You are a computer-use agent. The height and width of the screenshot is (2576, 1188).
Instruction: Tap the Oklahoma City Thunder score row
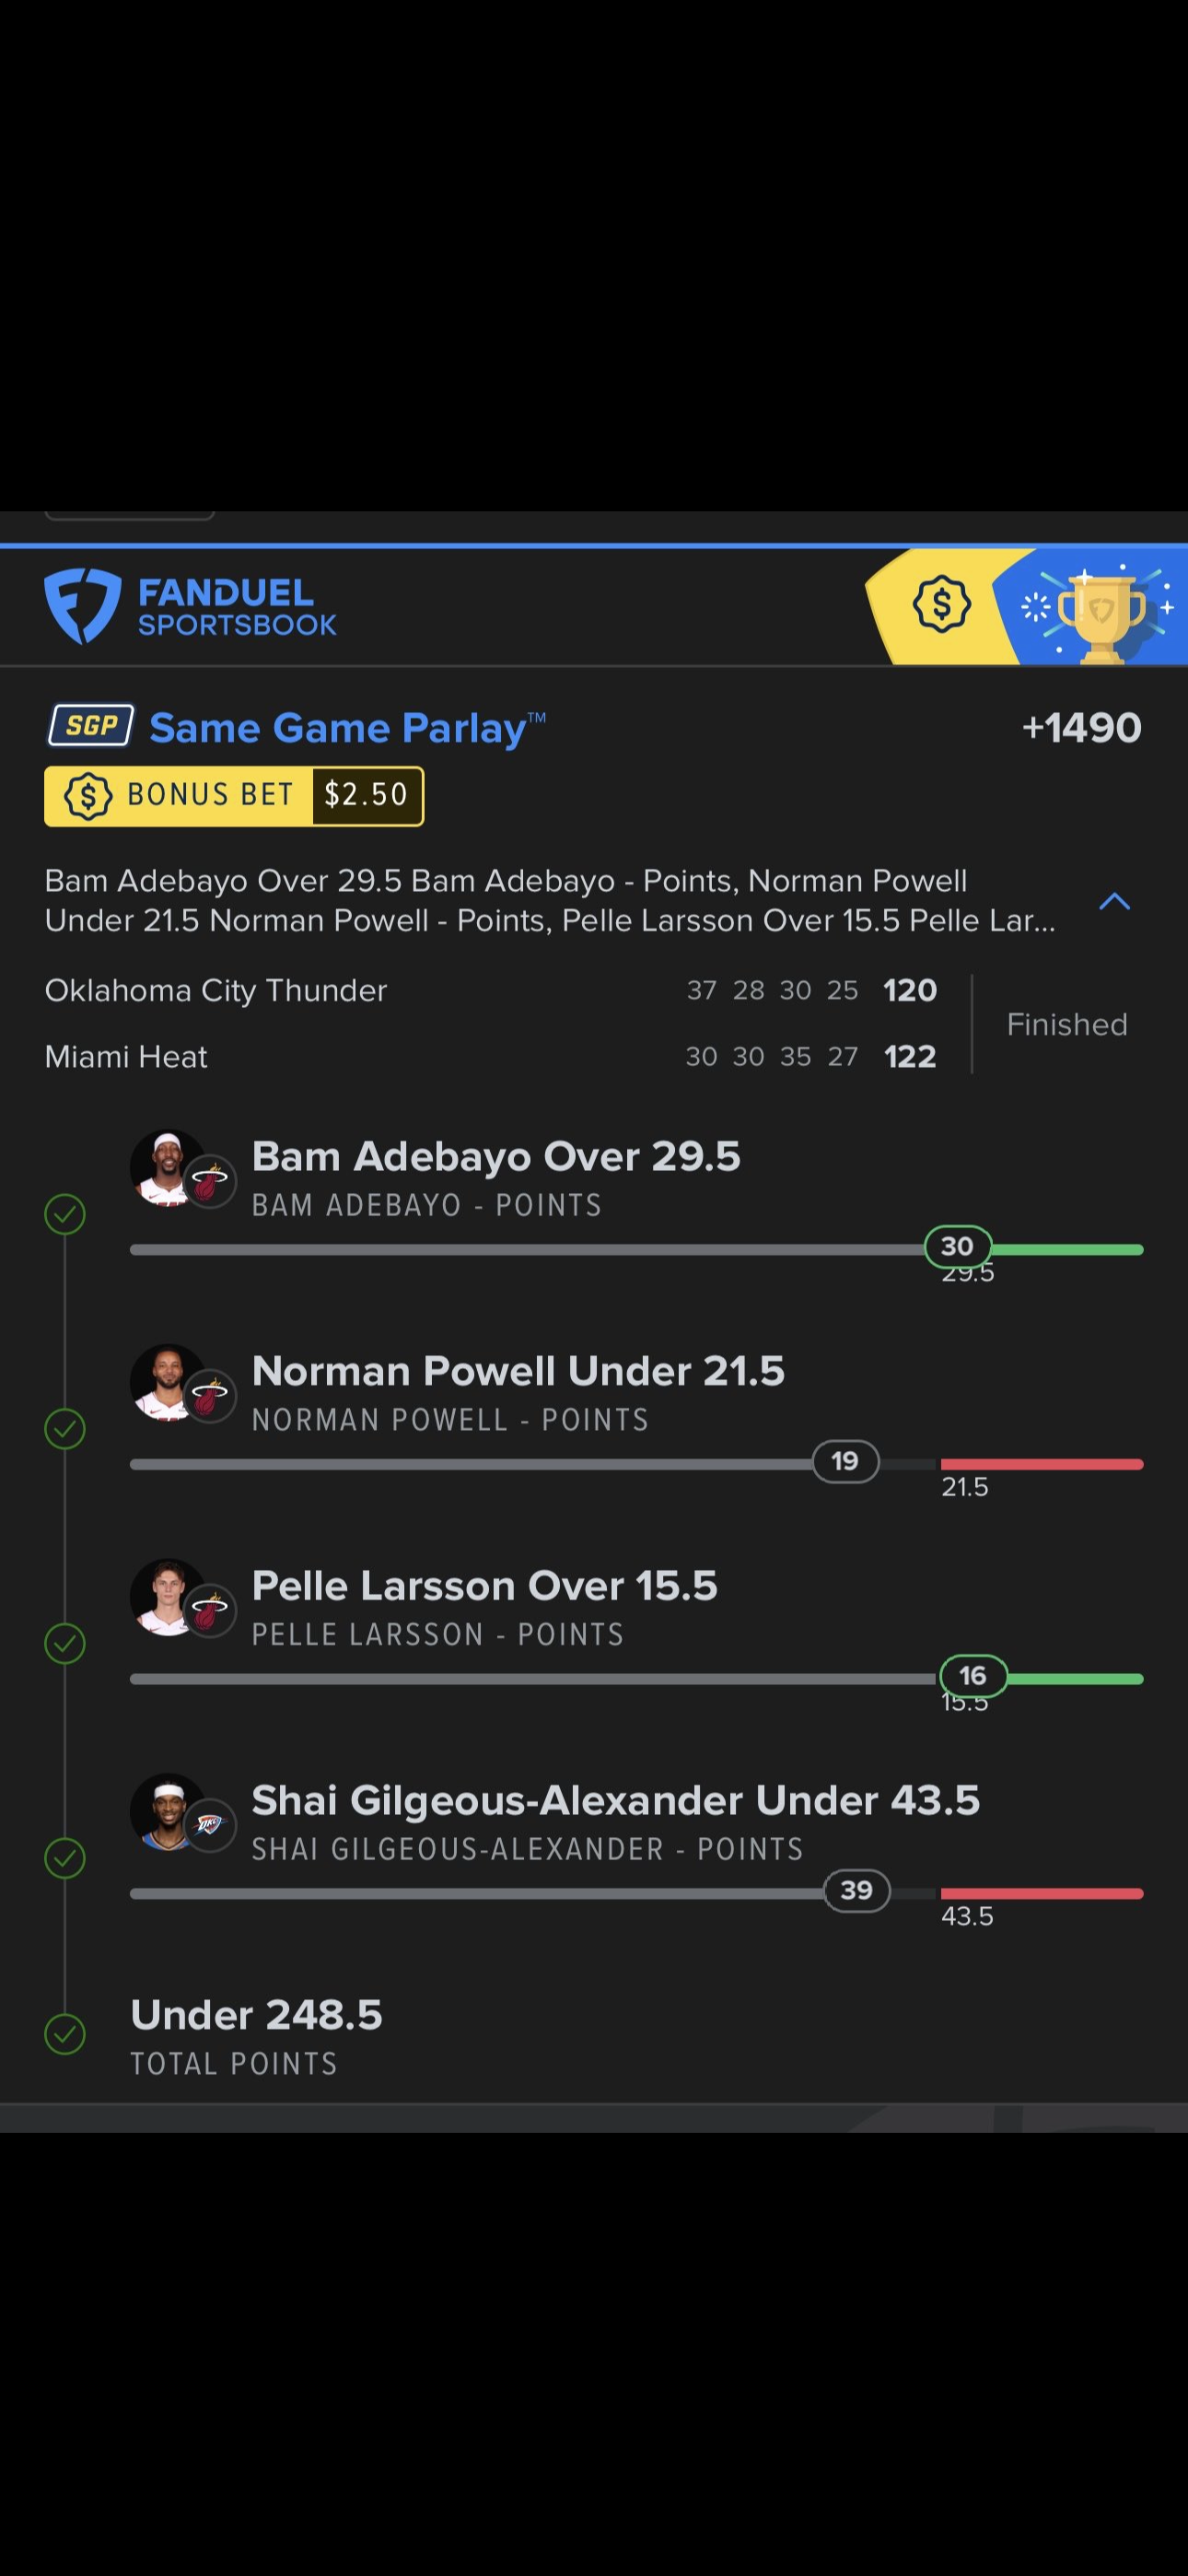tap(490, 990)
